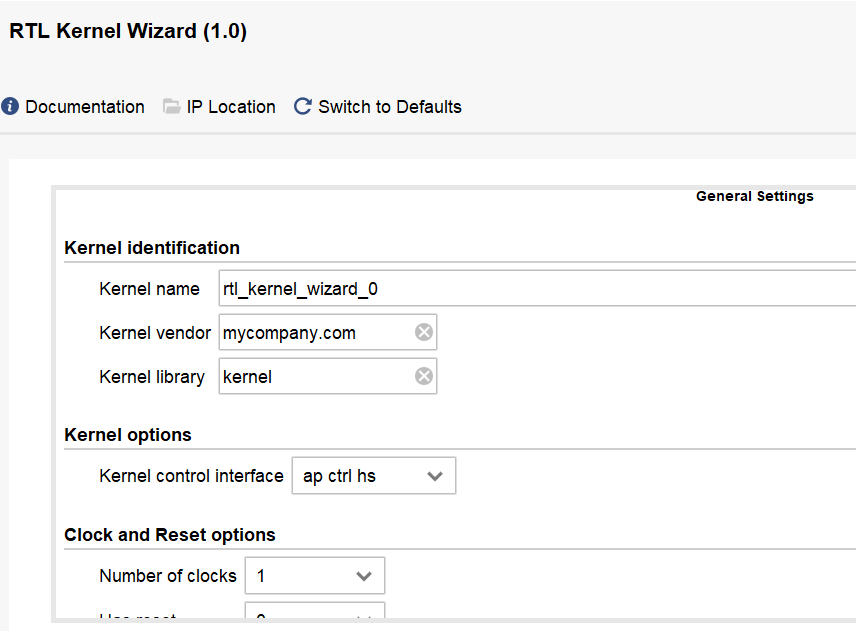The image size is (856, 631).
Task: Click the Switch to Defaults refresh icon
Action: [302, 106]
